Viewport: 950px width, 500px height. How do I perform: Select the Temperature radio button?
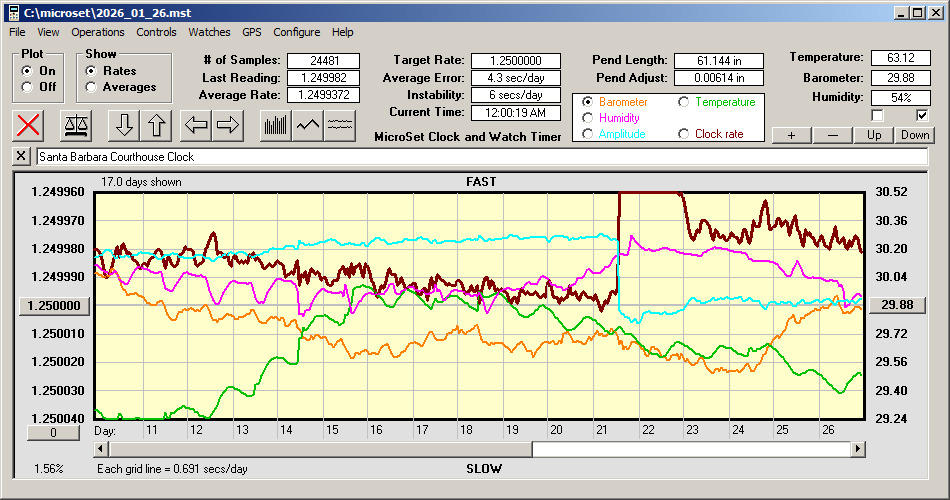click(x=684, y=102)
